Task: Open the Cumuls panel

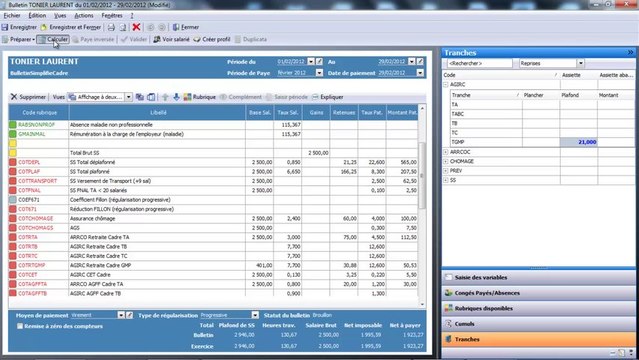Action: [x=538, y=324]
